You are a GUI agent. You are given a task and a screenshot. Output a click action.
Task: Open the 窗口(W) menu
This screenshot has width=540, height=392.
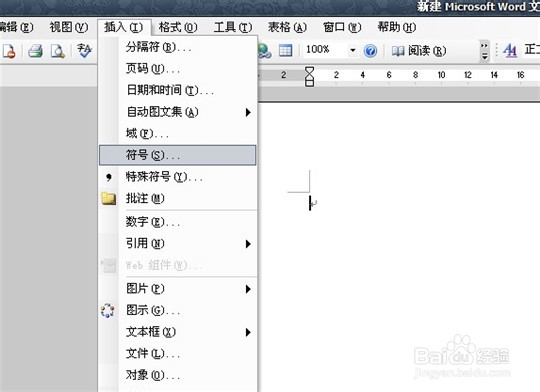[342, 27]
